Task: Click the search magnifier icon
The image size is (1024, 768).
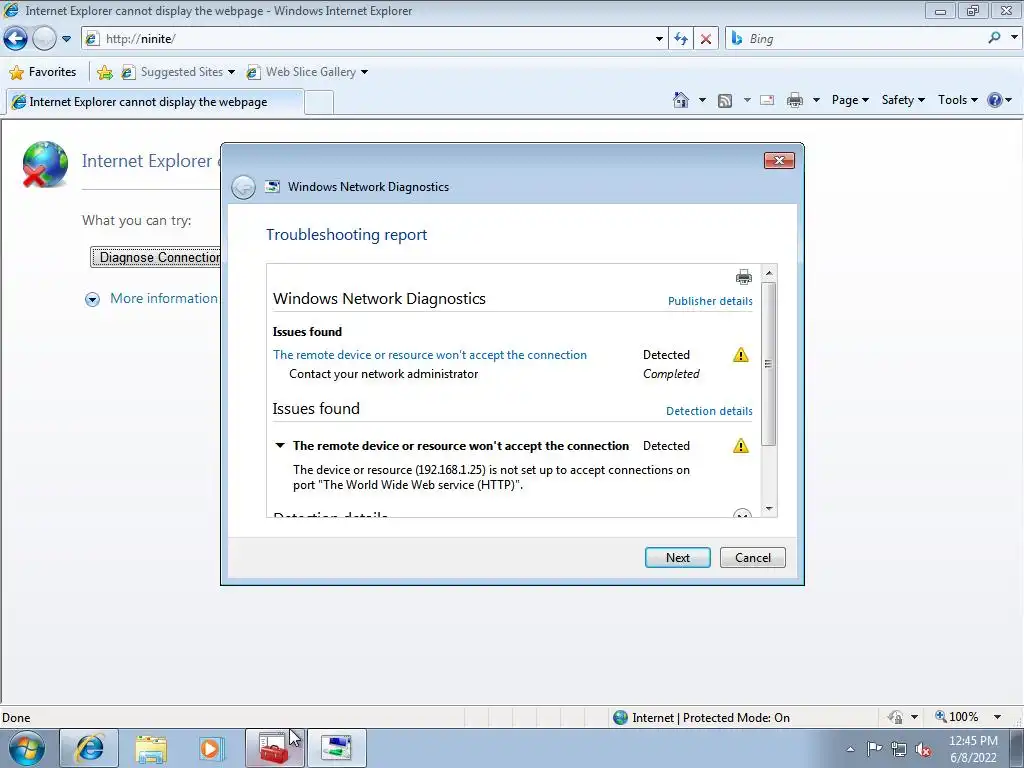Action: pos(995,38)
